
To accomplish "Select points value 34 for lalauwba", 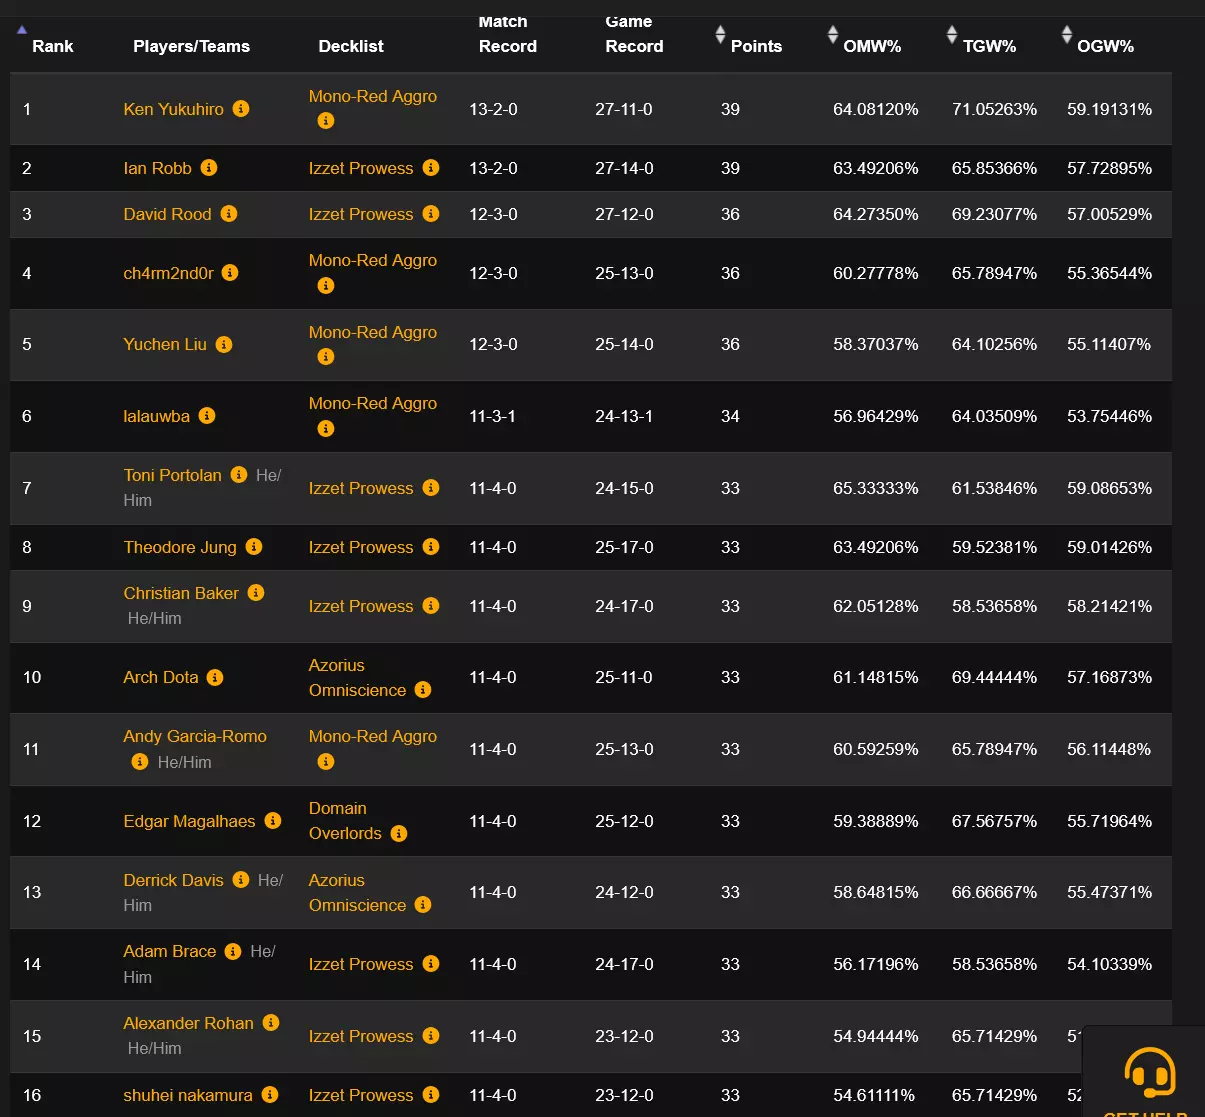I will pos(731,416).
